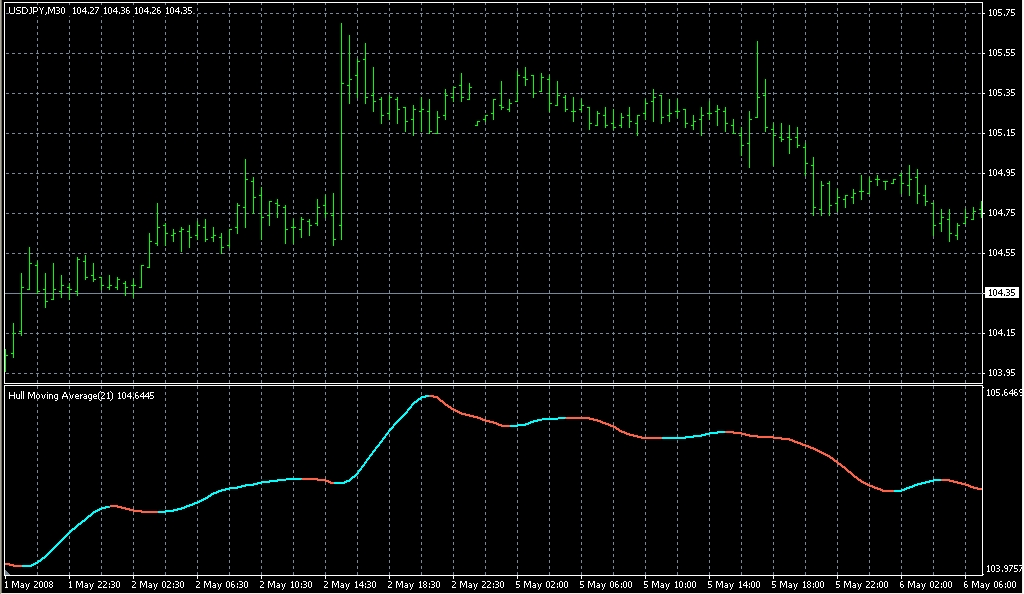Click the 5 May 22:00 time label
This screenshot has height=594, width=1024.
(x=861, y=584)
